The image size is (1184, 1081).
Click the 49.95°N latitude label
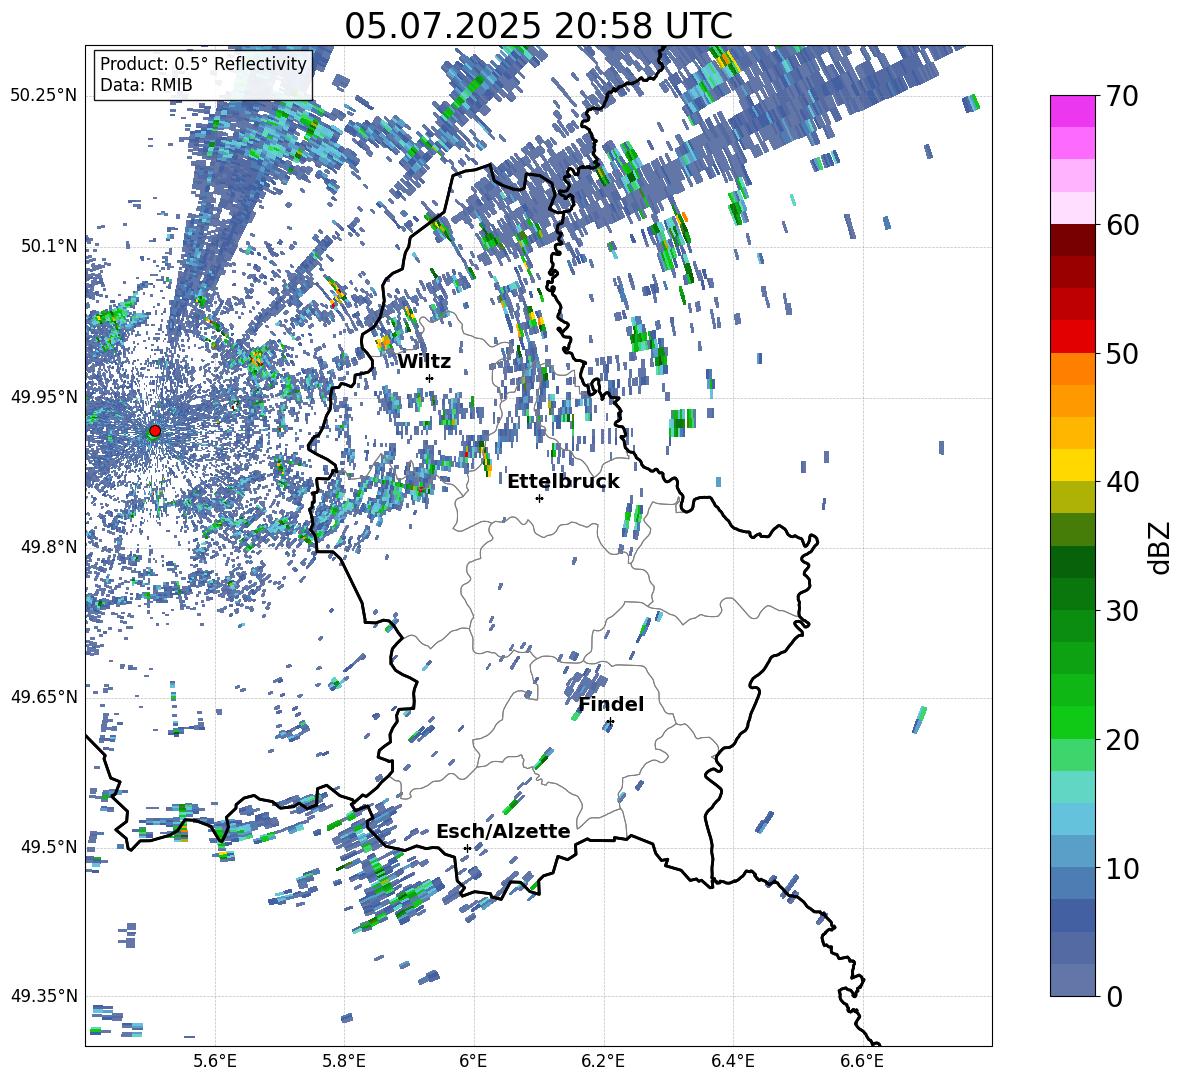(x=44, y=396)
